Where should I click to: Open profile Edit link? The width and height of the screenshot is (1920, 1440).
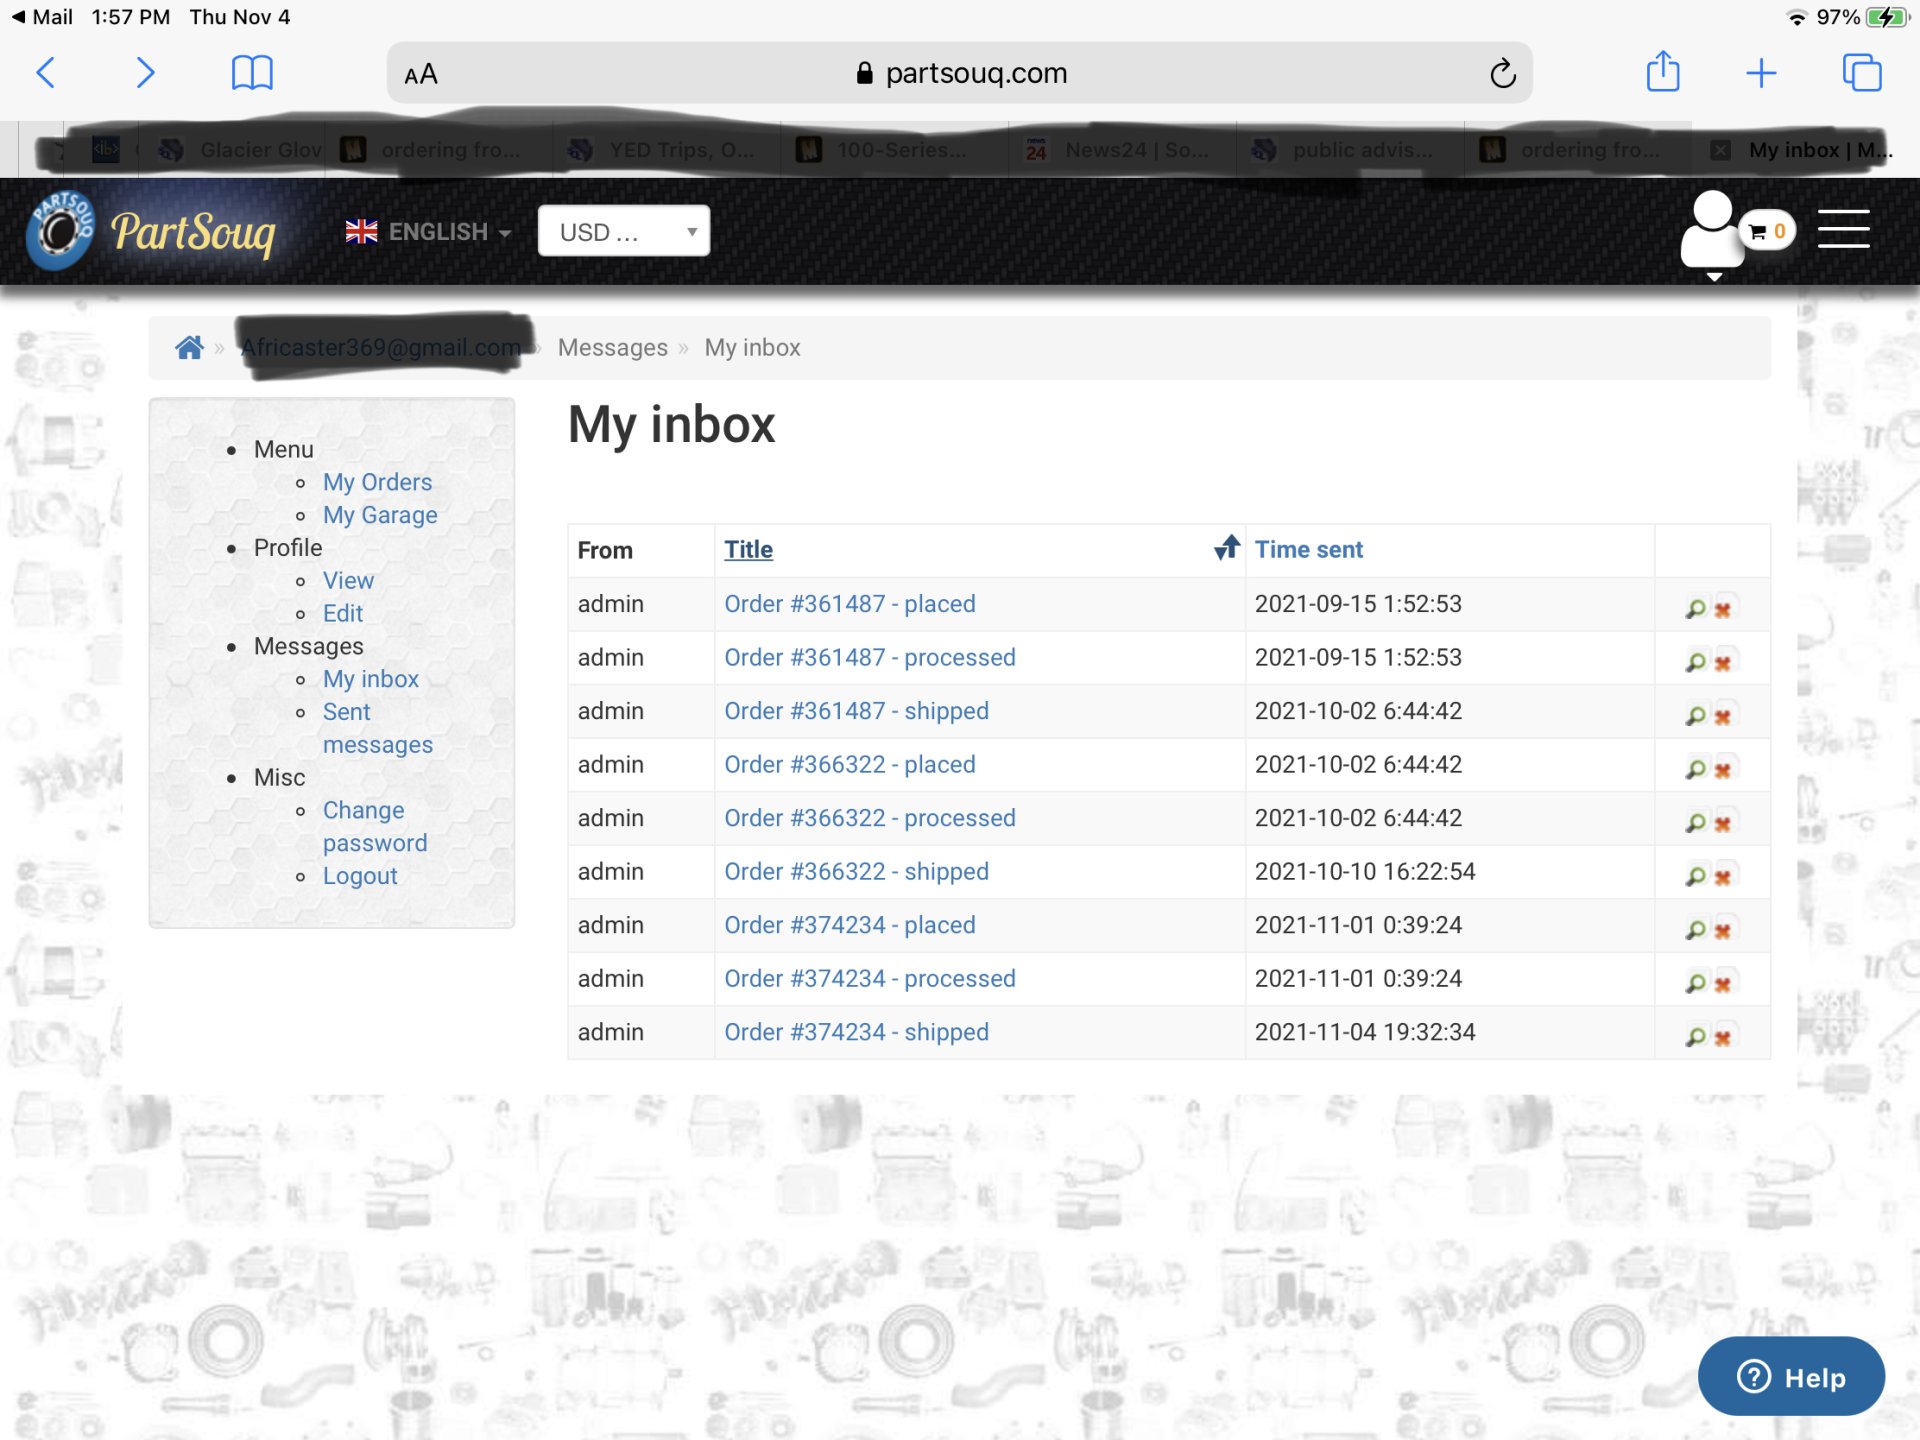(x=342, y=613)
